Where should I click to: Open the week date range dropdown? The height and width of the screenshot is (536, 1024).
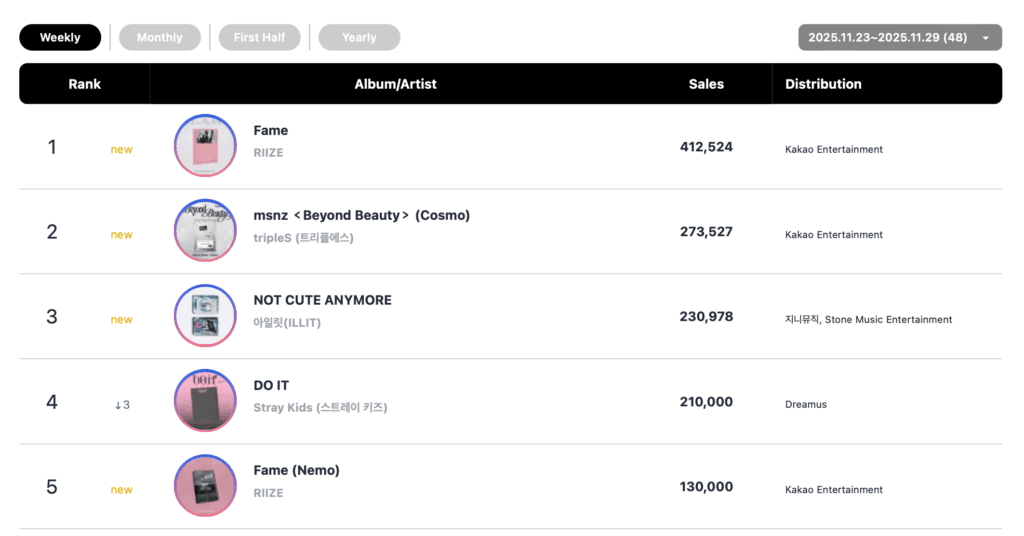(x=887, y=38)
